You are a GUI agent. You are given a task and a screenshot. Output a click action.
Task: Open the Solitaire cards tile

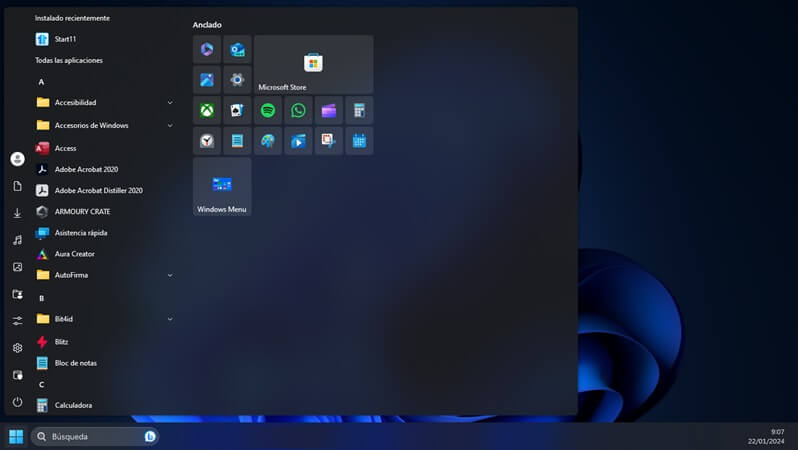(237, 110)
